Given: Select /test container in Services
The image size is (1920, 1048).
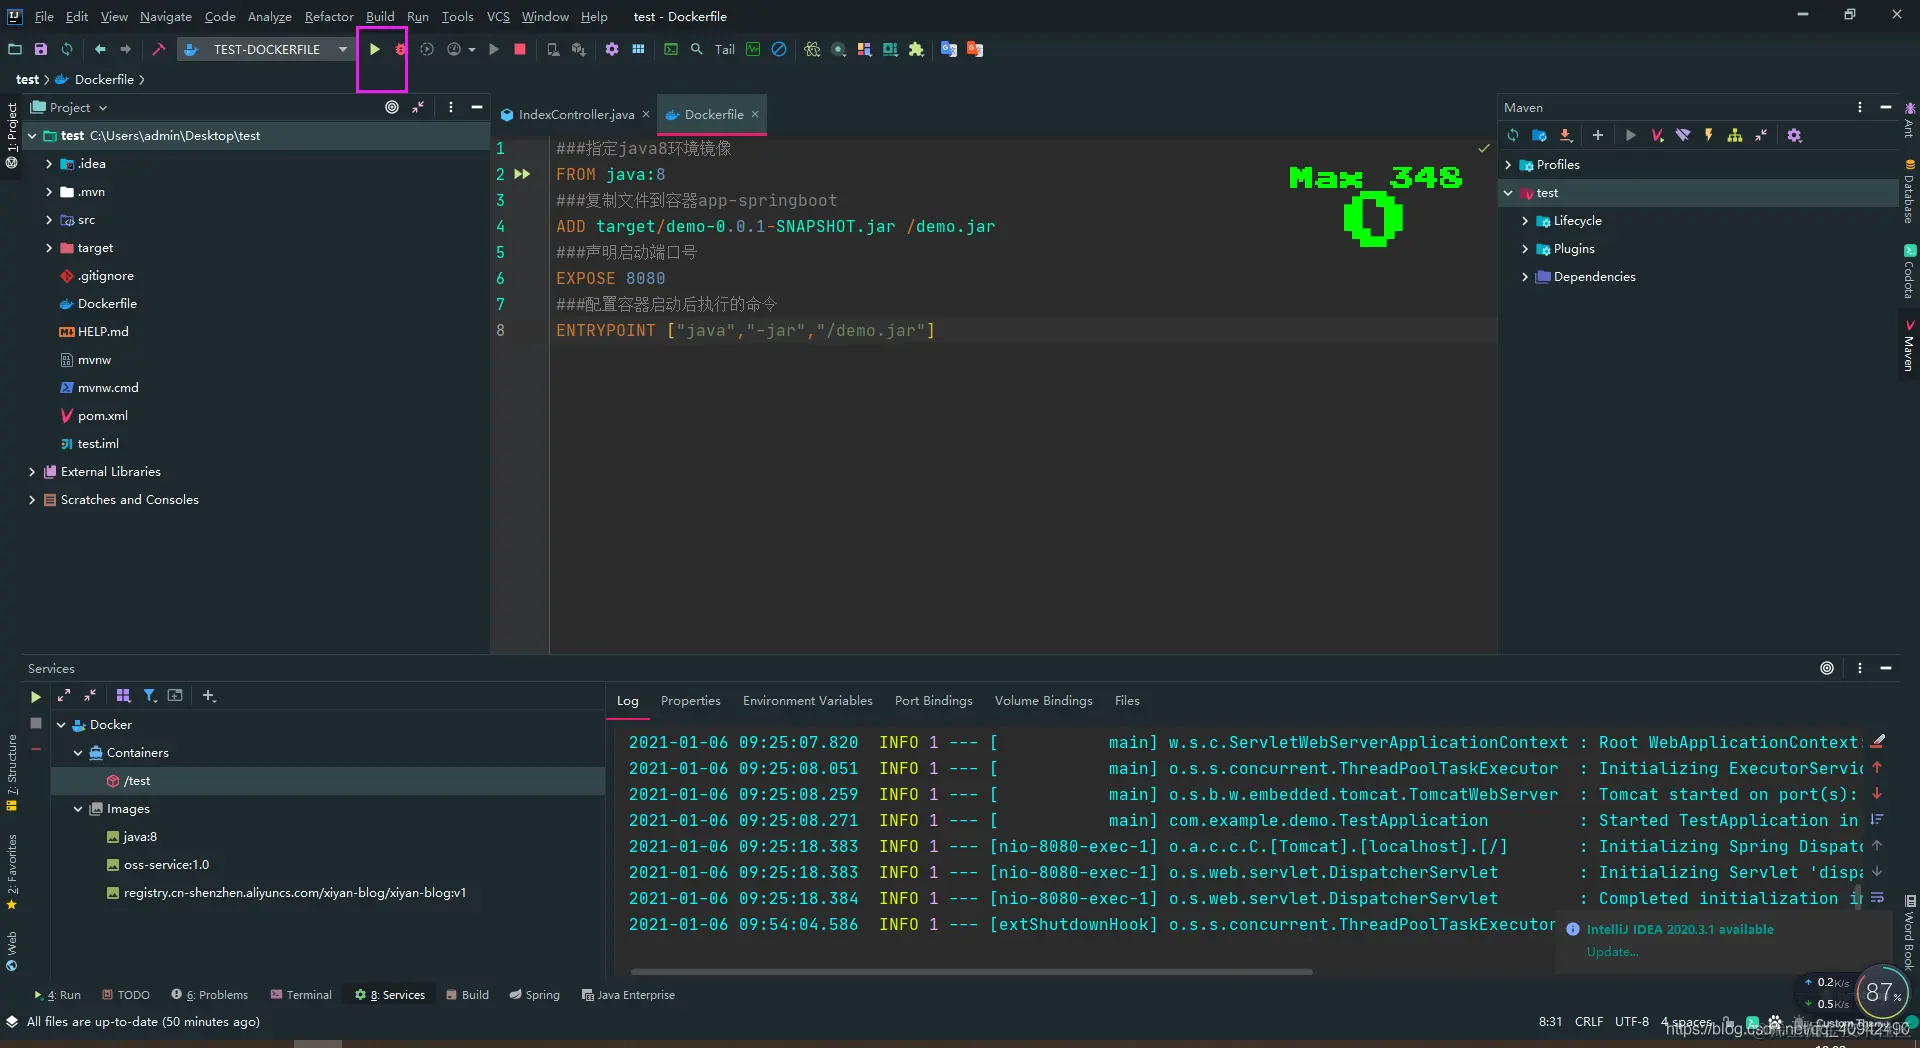Looking at the screenshot, I should 137,781.
